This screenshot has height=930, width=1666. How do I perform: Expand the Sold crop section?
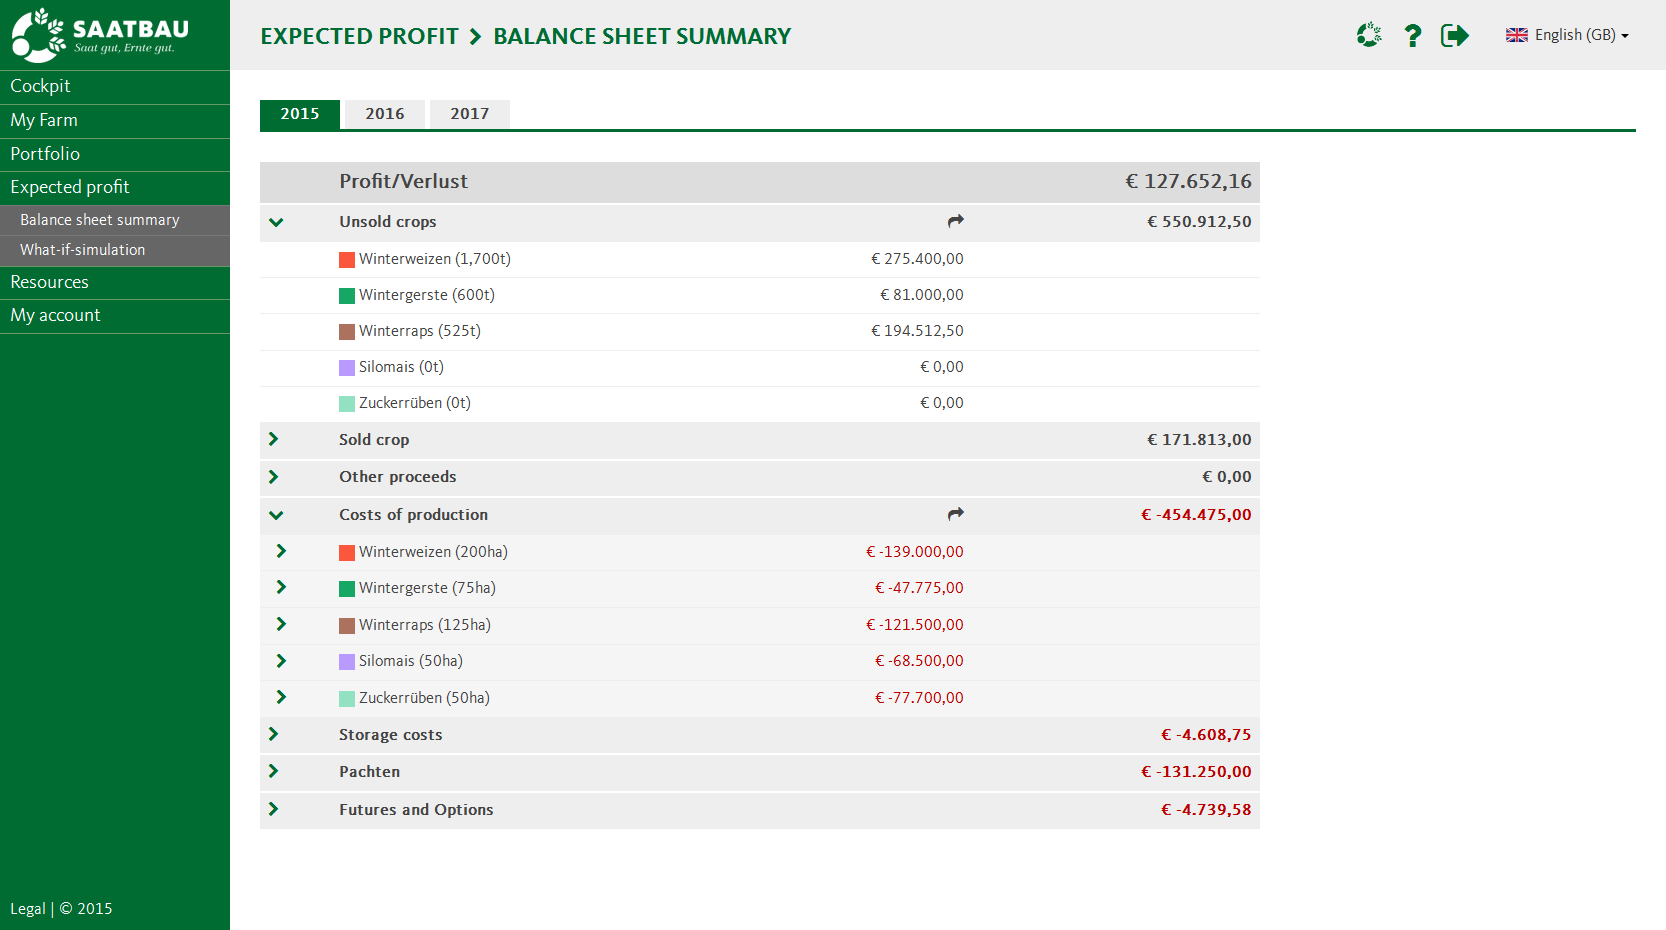273,439
